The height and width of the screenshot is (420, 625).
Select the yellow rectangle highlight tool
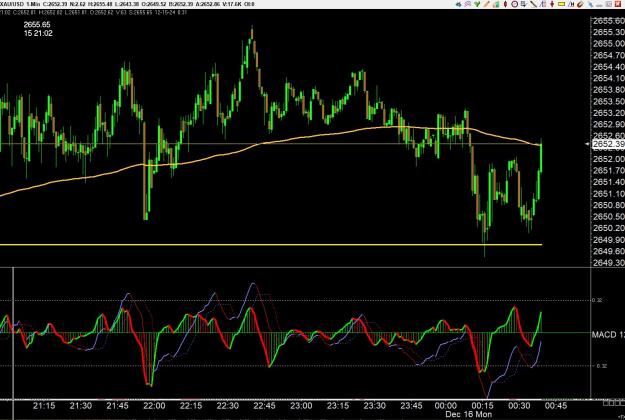pyautogui.click(x=561, y=4)
